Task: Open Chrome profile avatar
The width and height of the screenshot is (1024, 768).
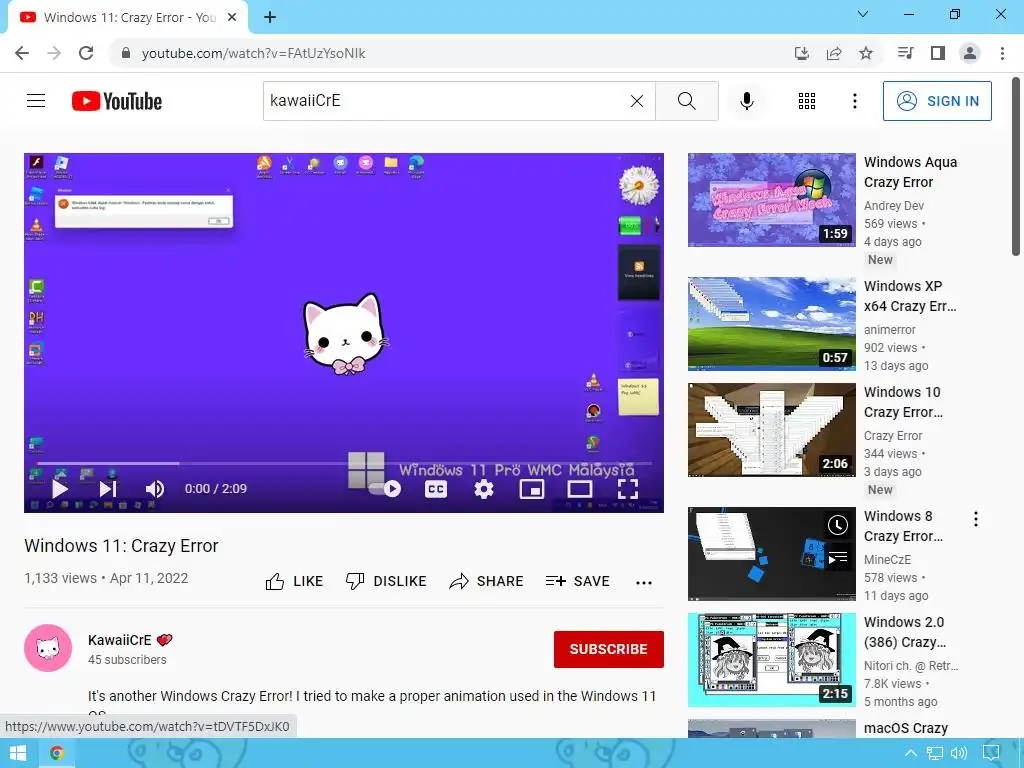Action: (970, 53)
